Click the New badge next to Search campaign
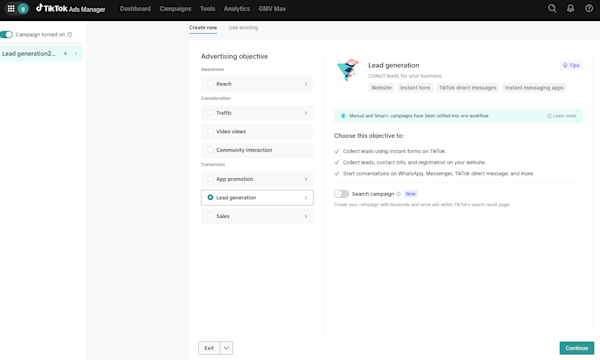 tap(411, 194)
